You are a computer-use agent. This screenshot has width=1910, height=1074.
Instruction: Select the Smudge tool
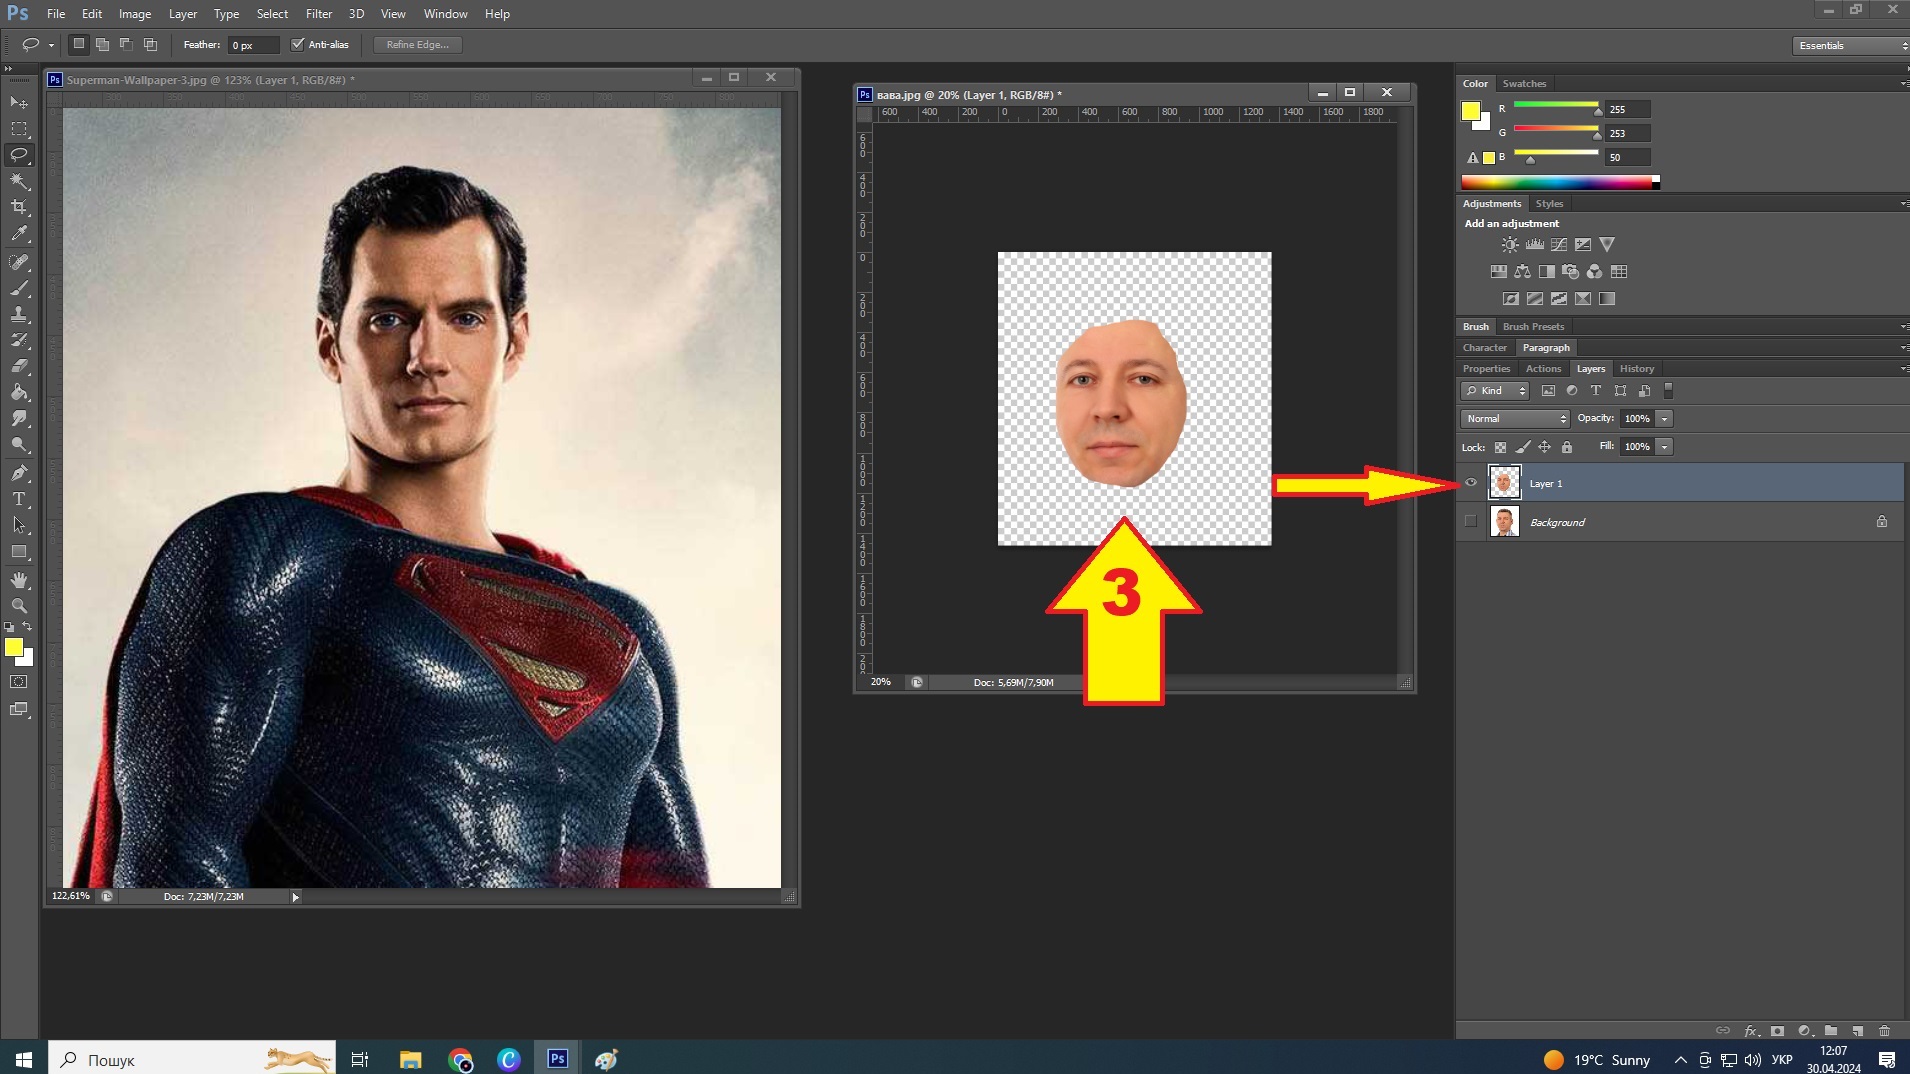tap(19, 418)
